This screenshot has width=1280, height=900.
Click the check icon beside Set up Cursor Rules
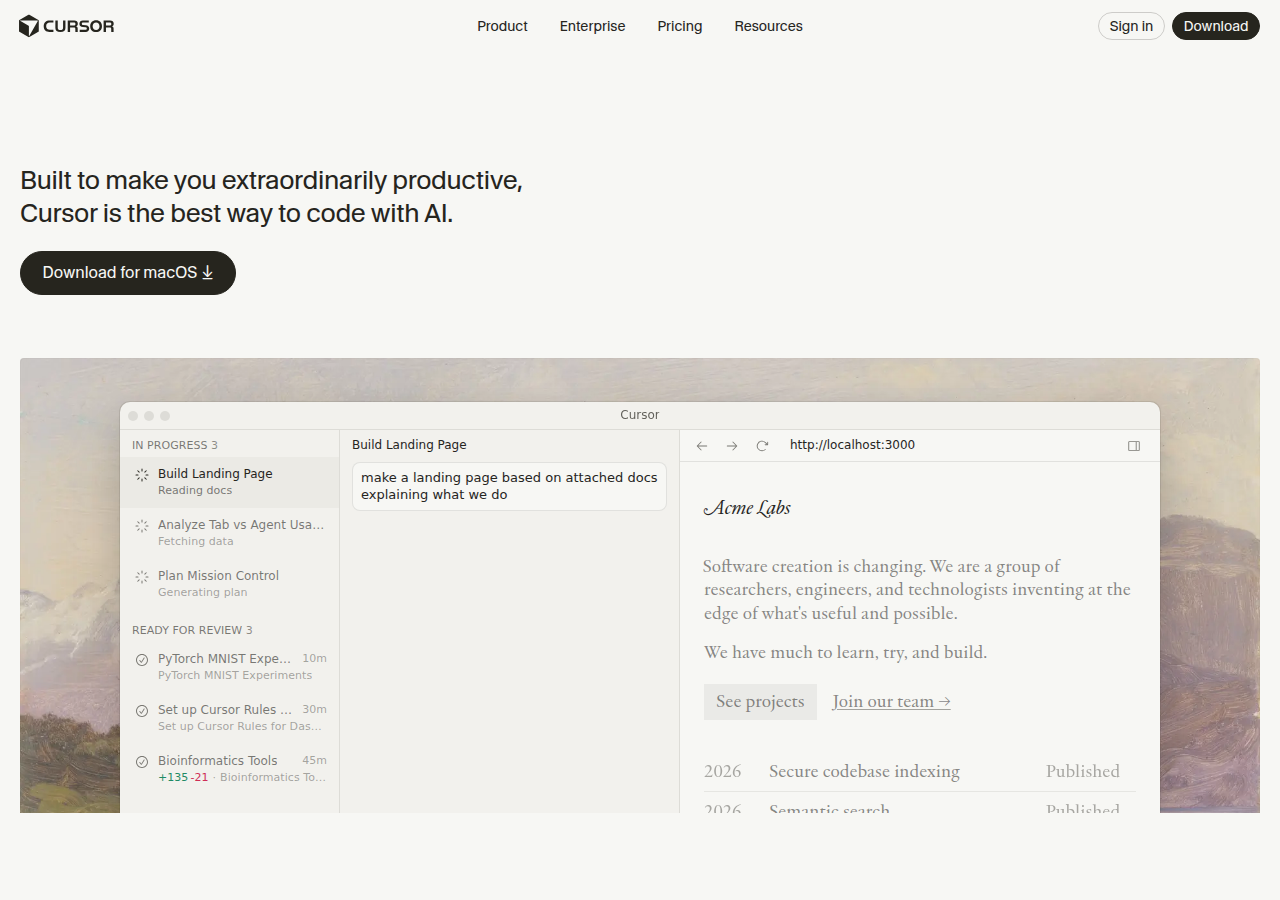pyautogui.click(x=142, y=711)
